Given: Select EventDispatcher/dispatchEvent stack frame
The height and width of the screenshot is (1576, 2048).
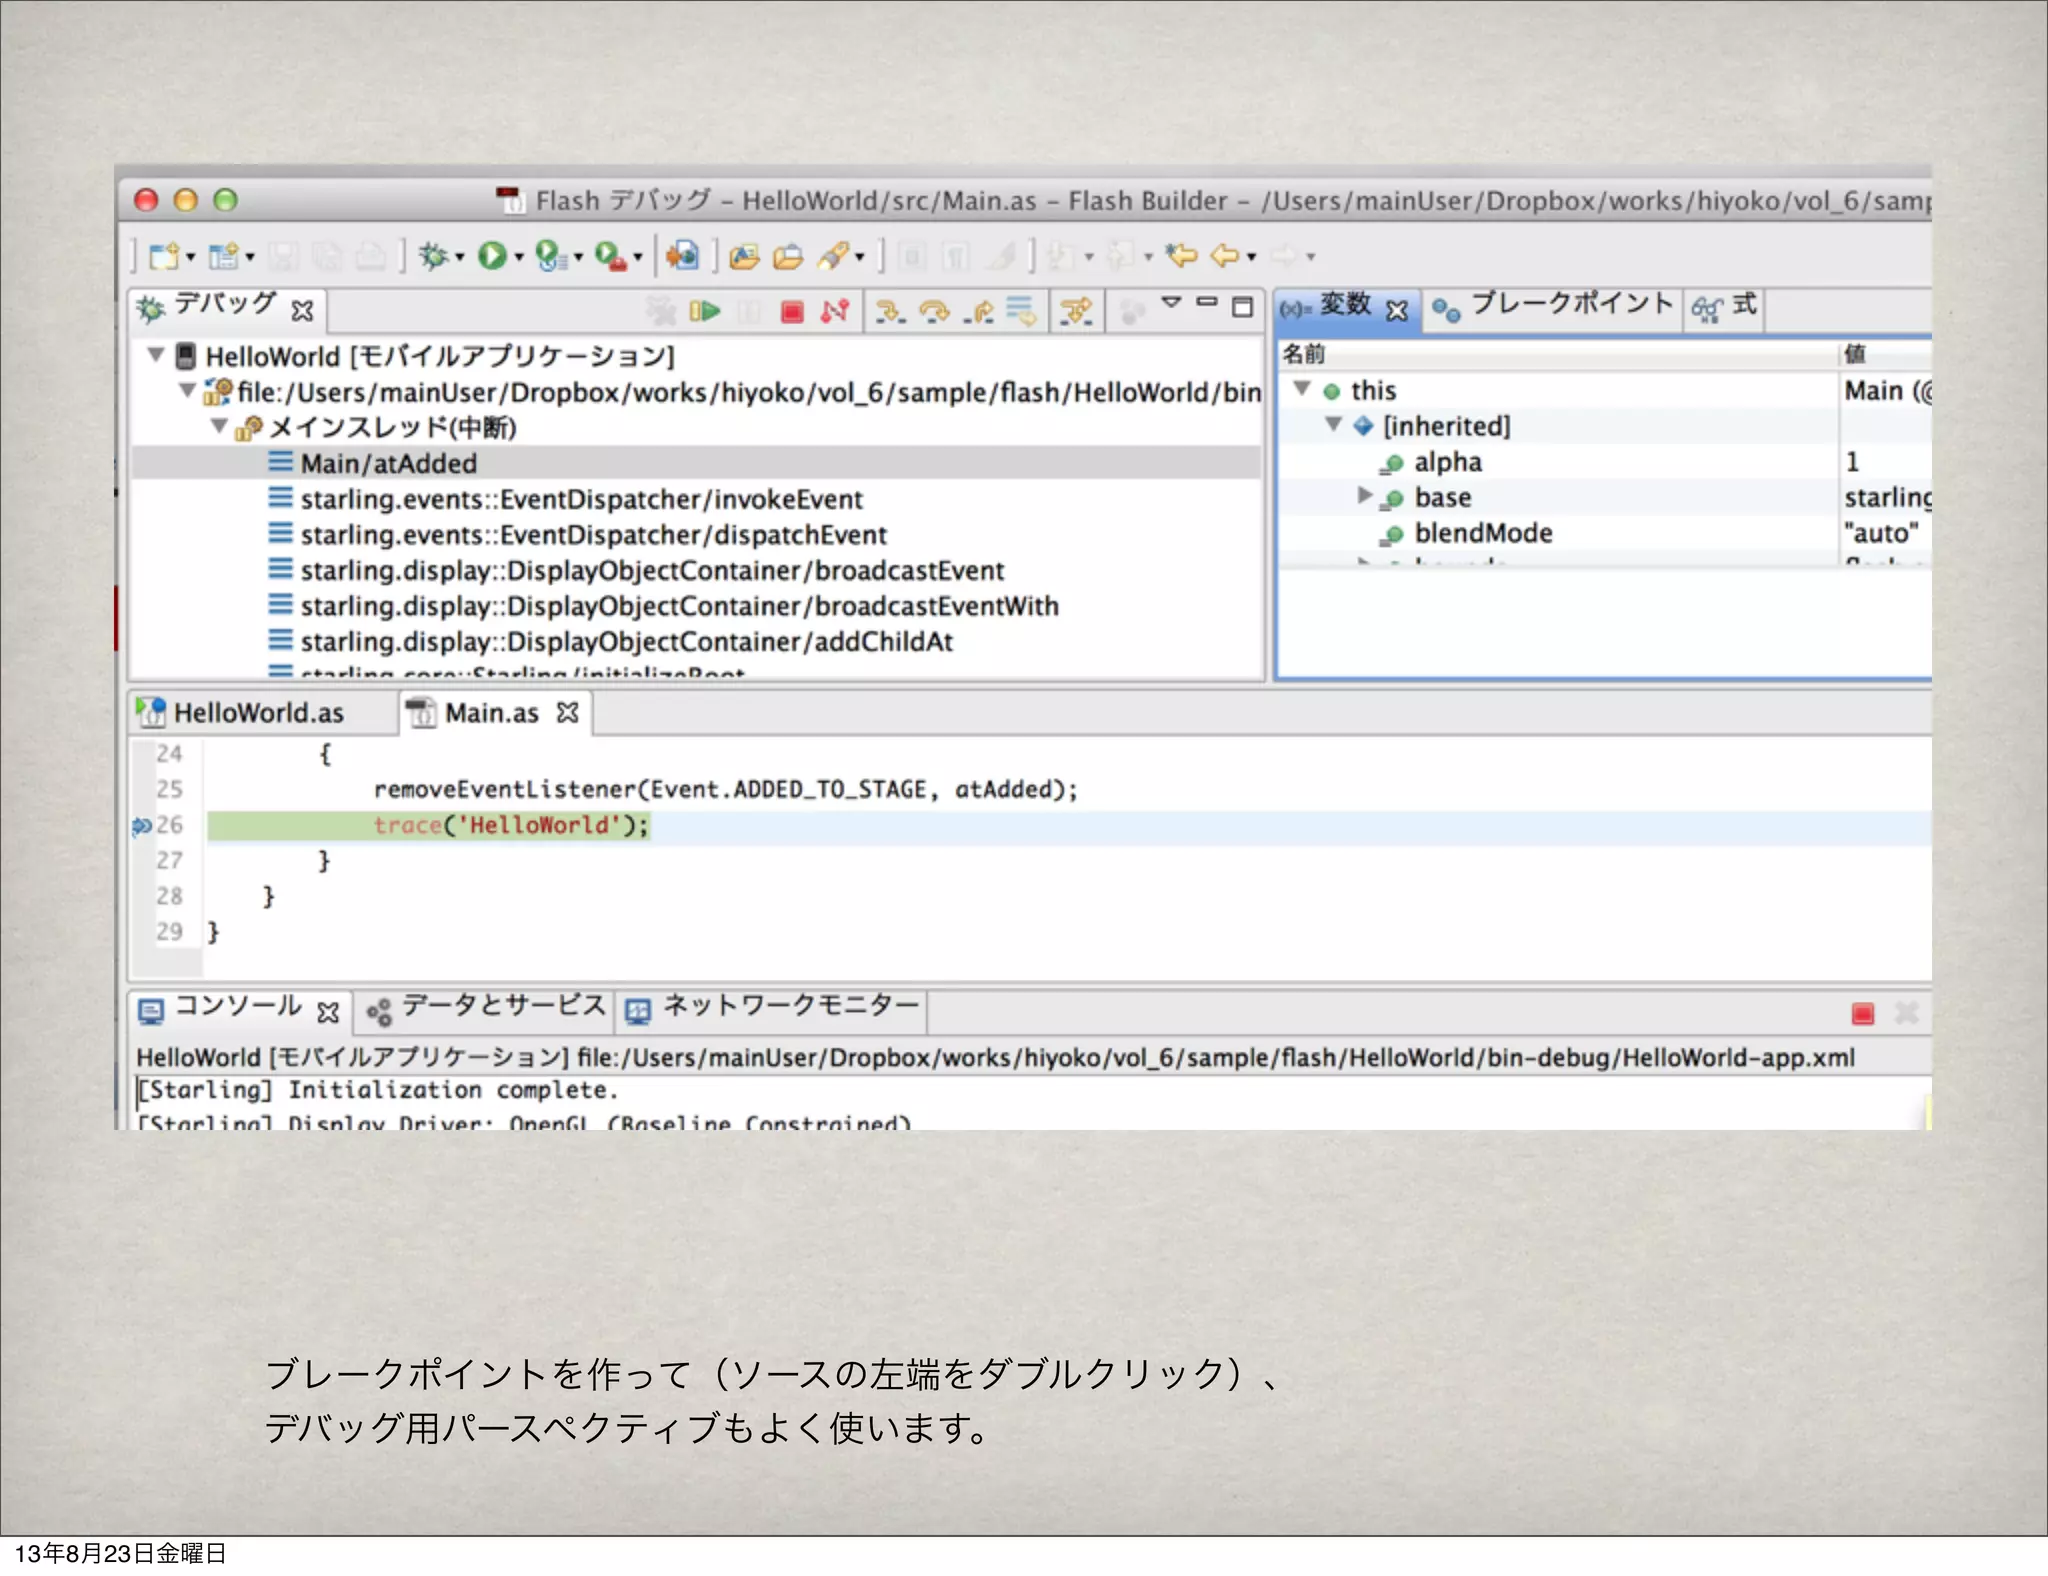Looking at the screenshot, I should tap(695, 535).
